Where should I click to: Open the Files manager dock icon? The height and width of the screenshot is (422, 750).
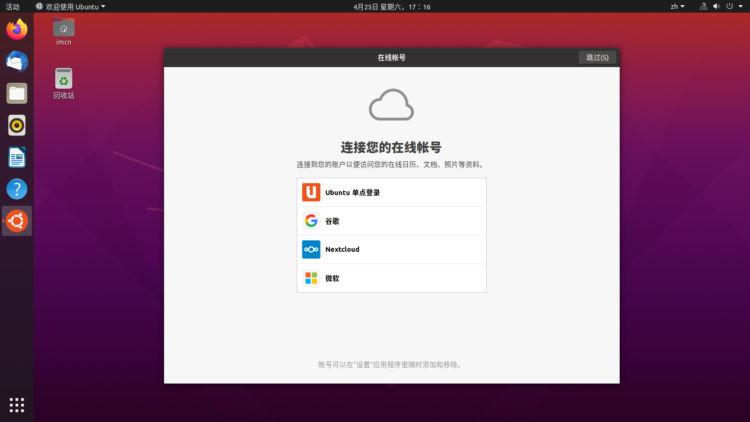point(17,93)
